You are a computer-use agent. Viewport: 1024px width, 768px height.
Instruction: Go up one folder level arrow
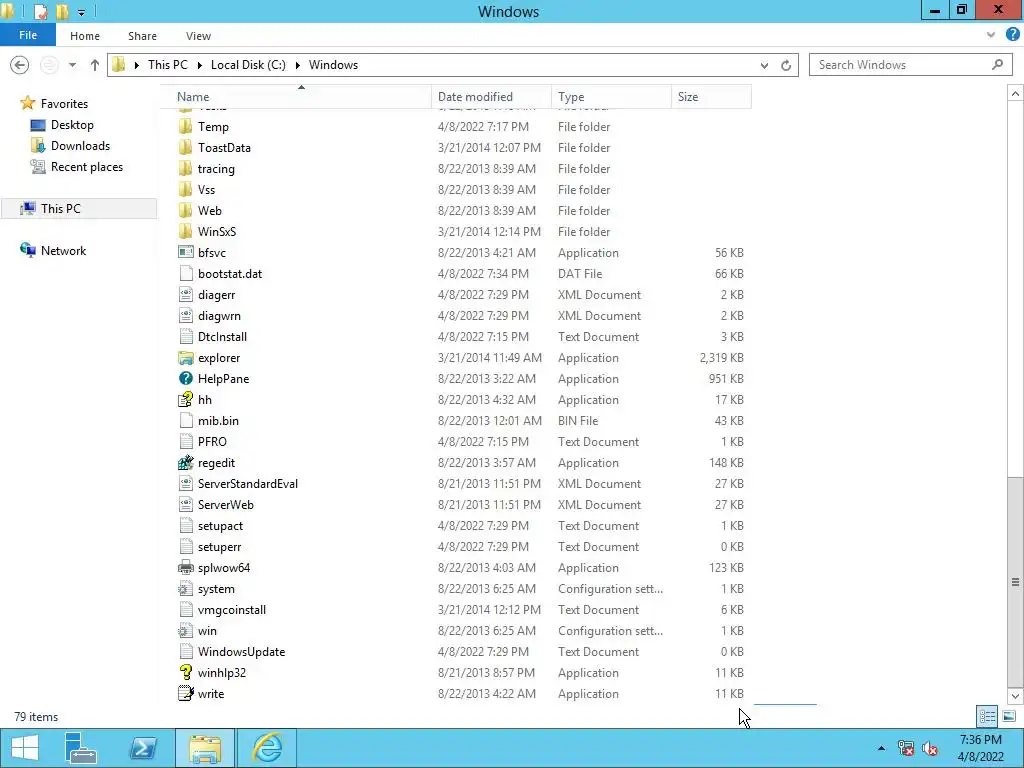[95, 65]
